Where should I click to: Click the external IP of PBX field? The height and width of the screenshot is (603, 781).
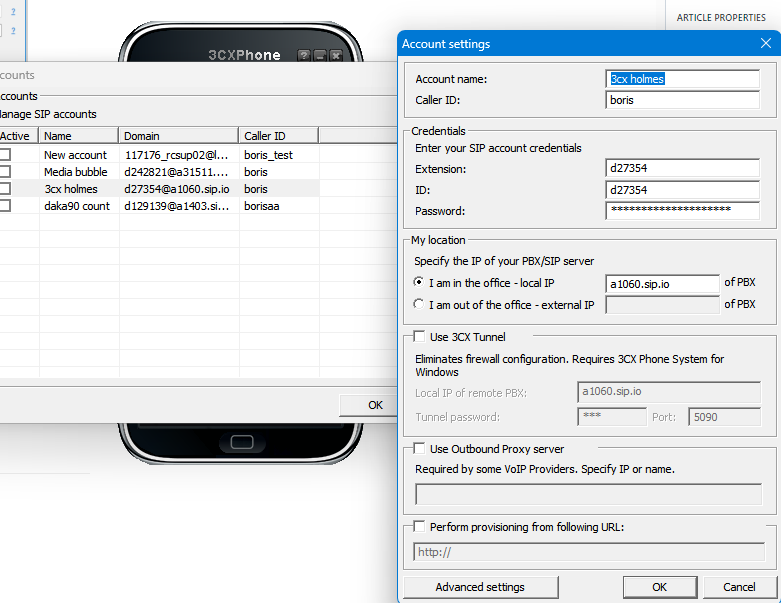[x=662, y=305]
